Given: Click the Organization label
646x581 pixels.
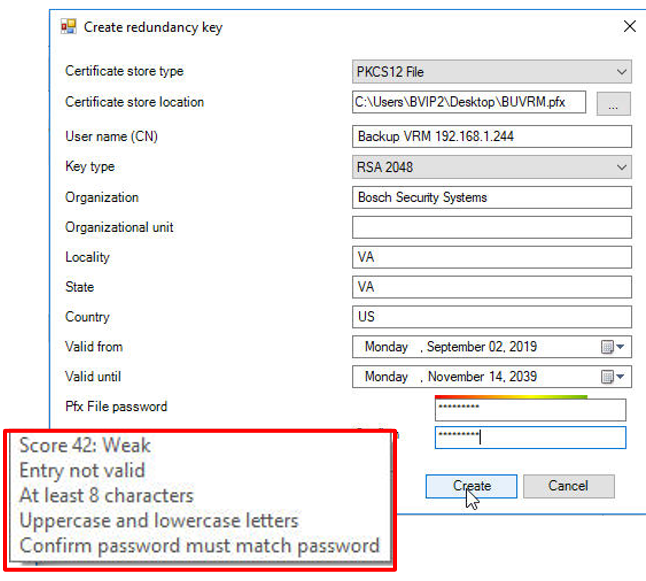Looking at the screenshot, I should (102, 197).
